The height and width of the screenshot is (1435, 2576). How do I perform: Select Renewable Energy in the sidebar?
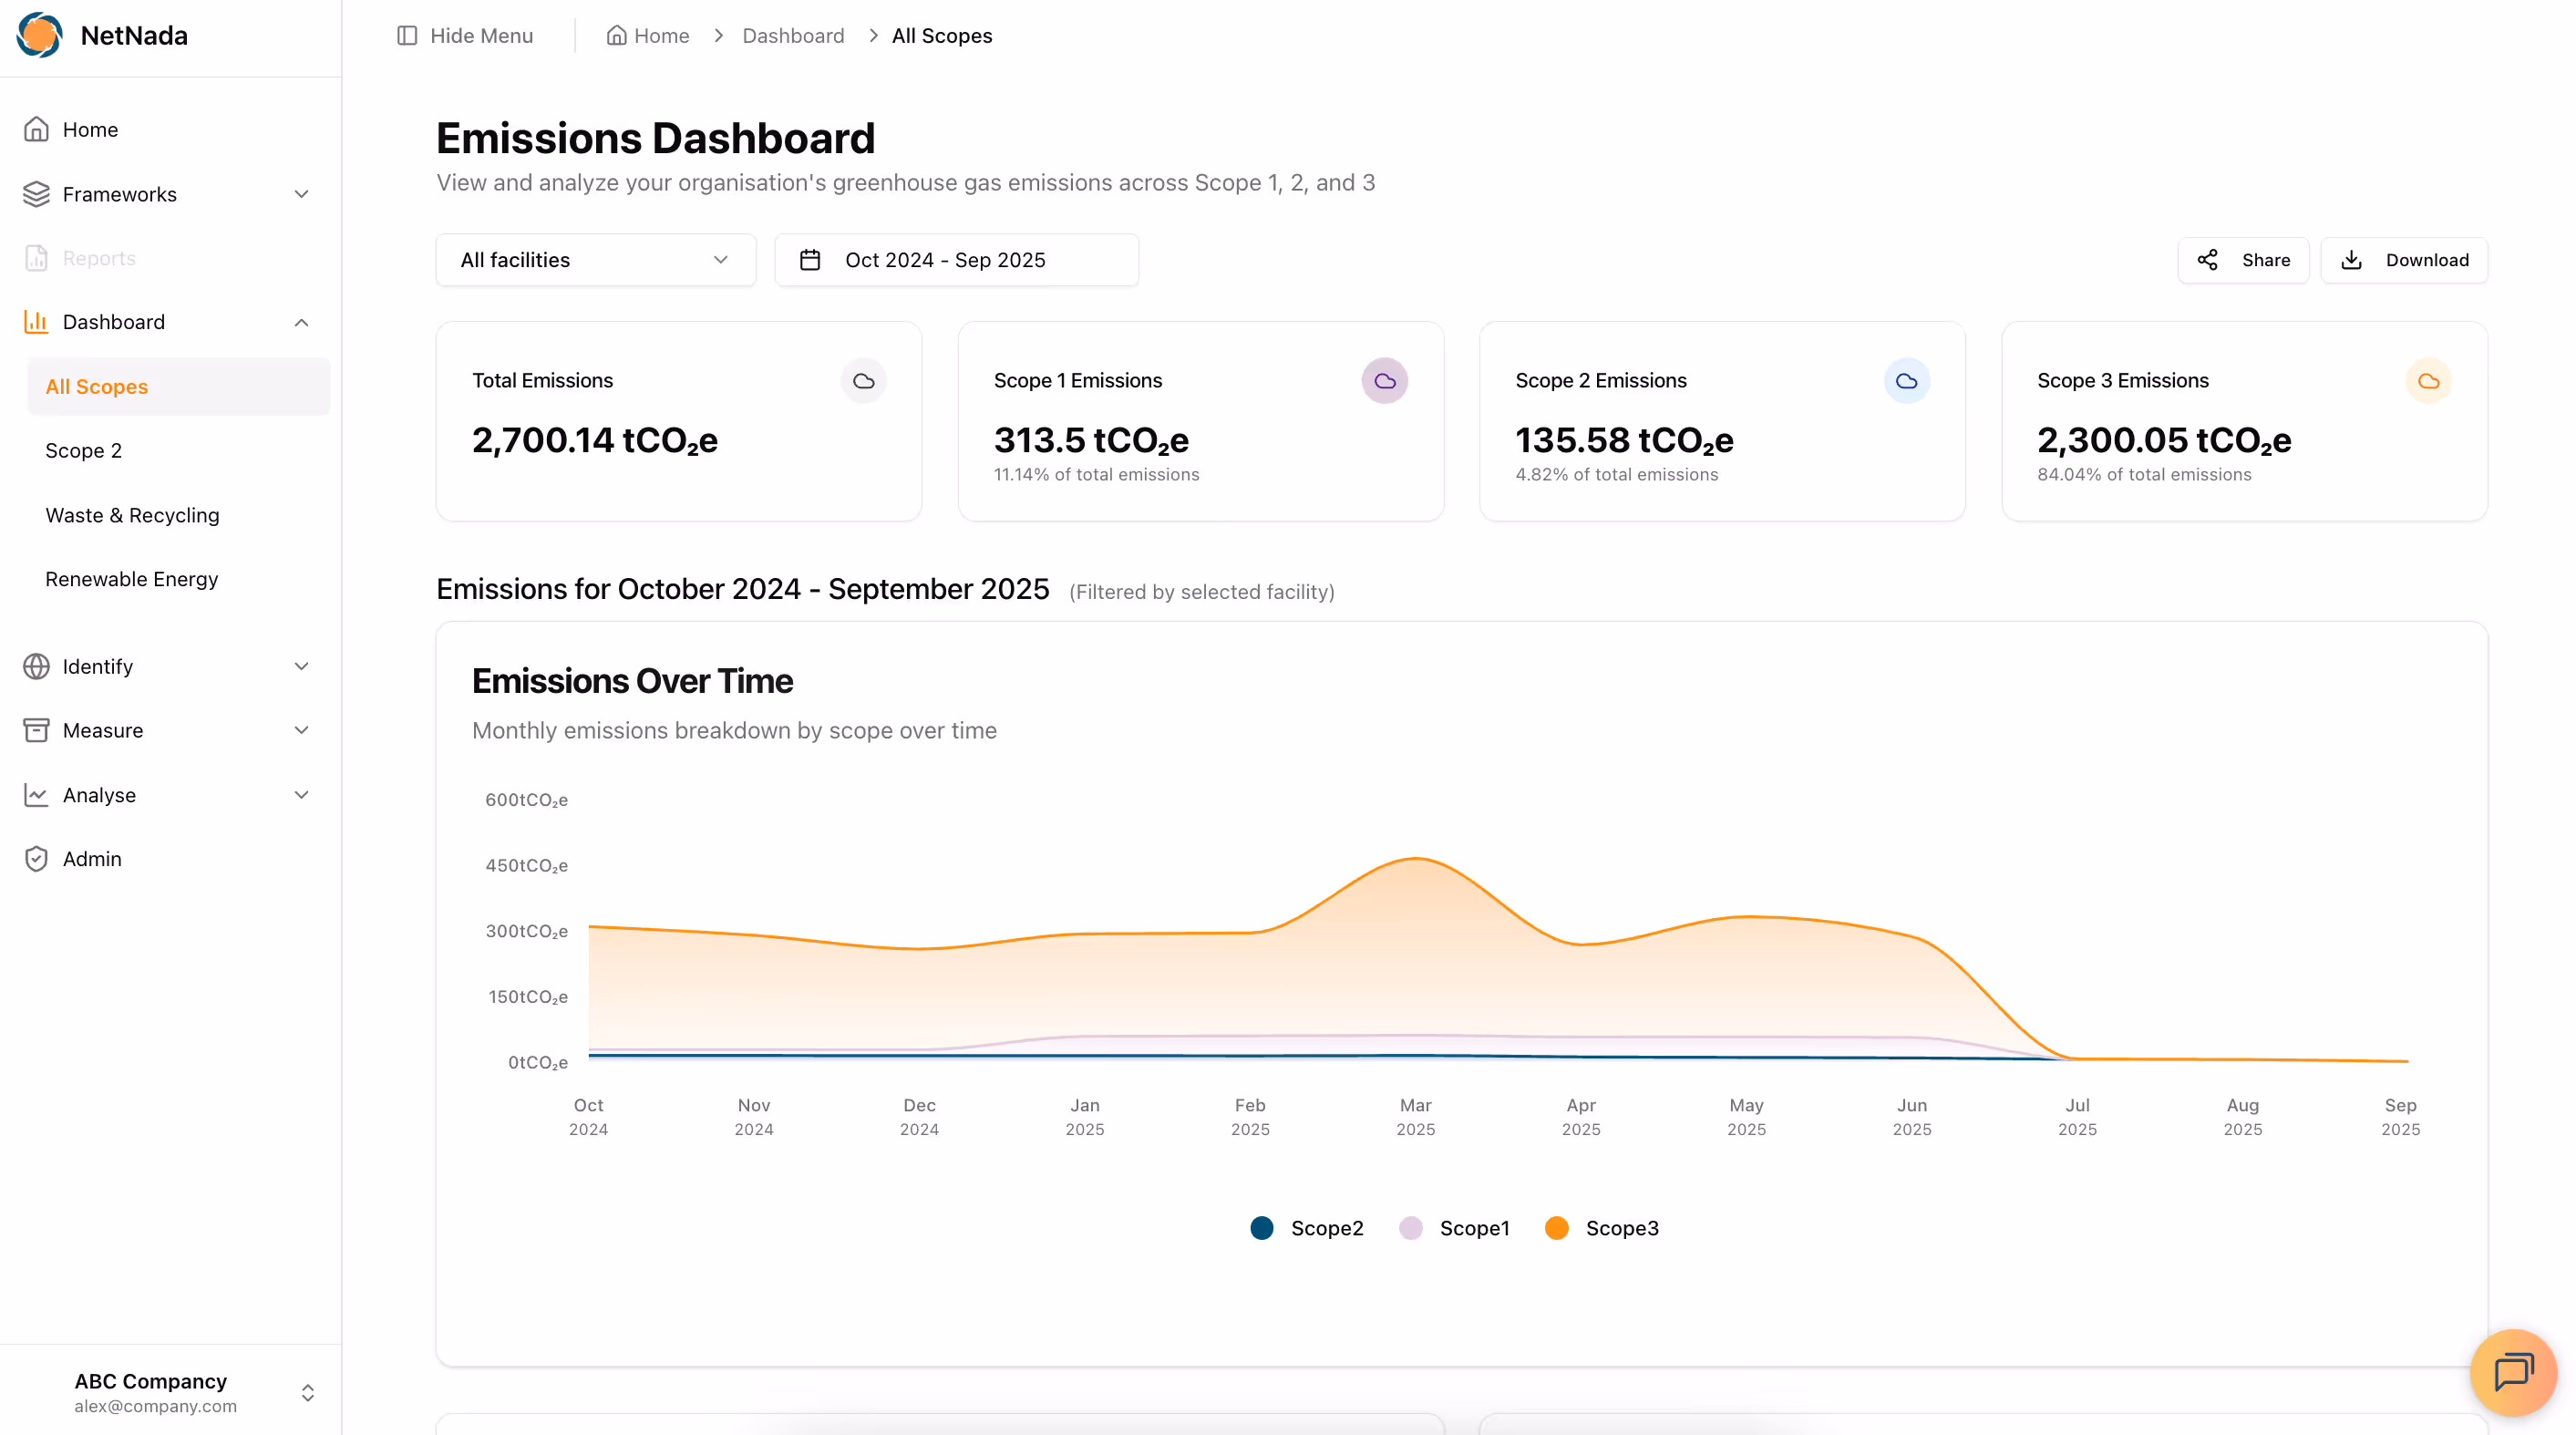(131, 579)
